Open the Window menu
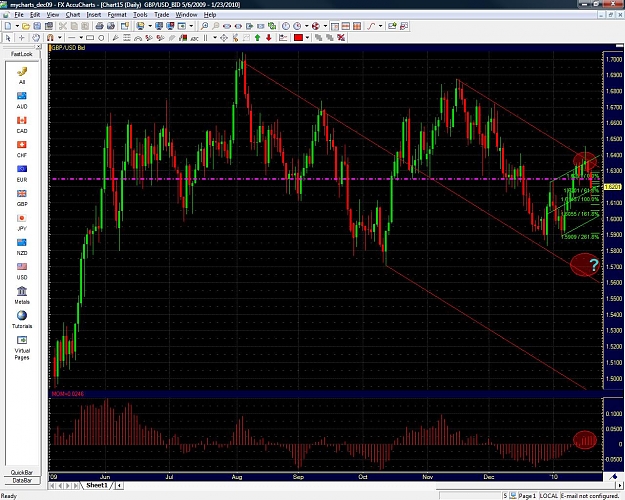This screenshot has height=500, width=625. point(186,15)
